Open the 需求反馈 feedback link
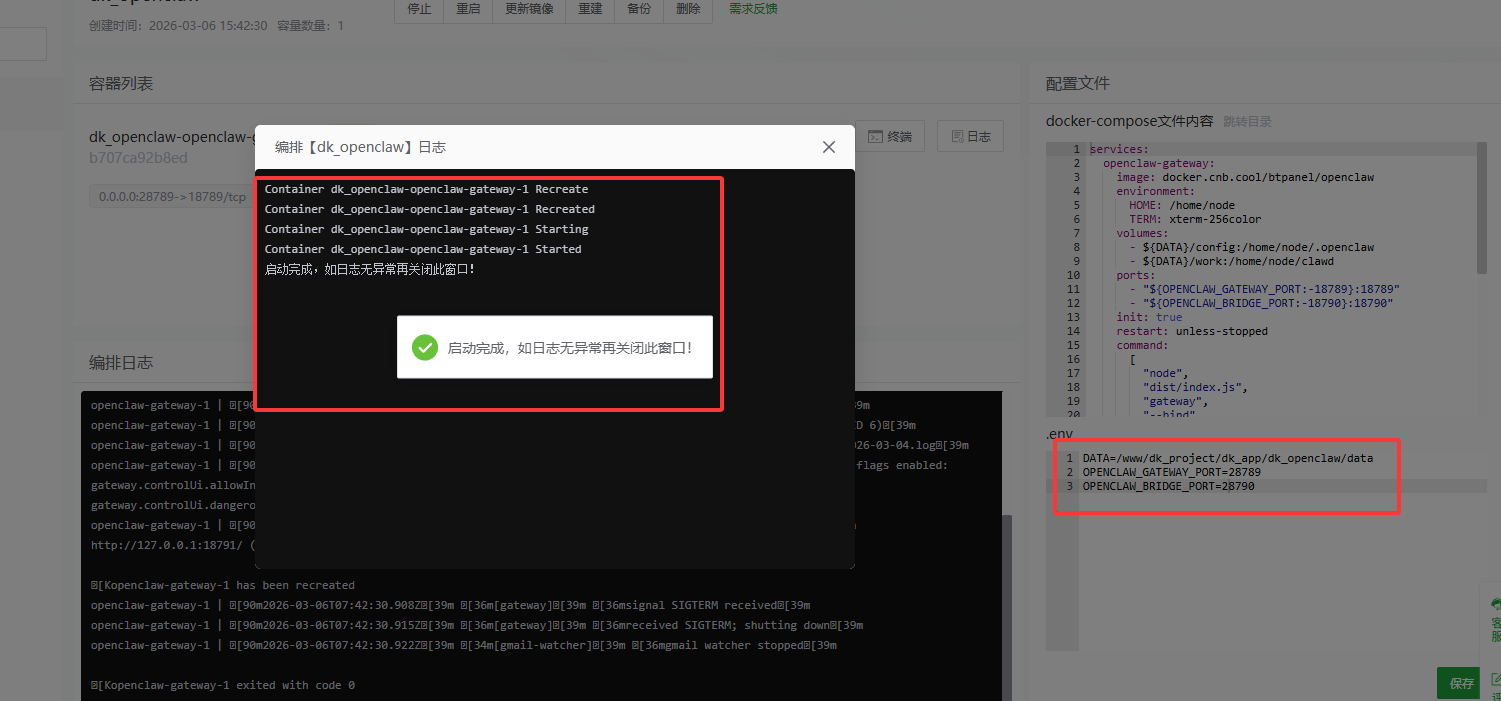 pos(752,9)
